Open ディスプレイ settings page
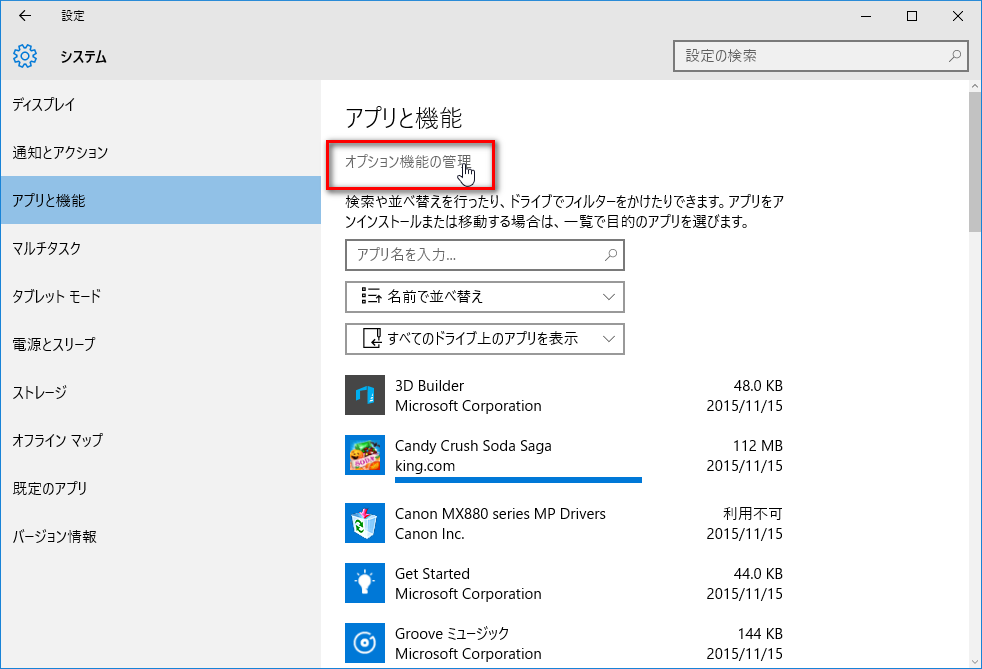The height and width of the screenshot is (669, 982). coord(161,104)
